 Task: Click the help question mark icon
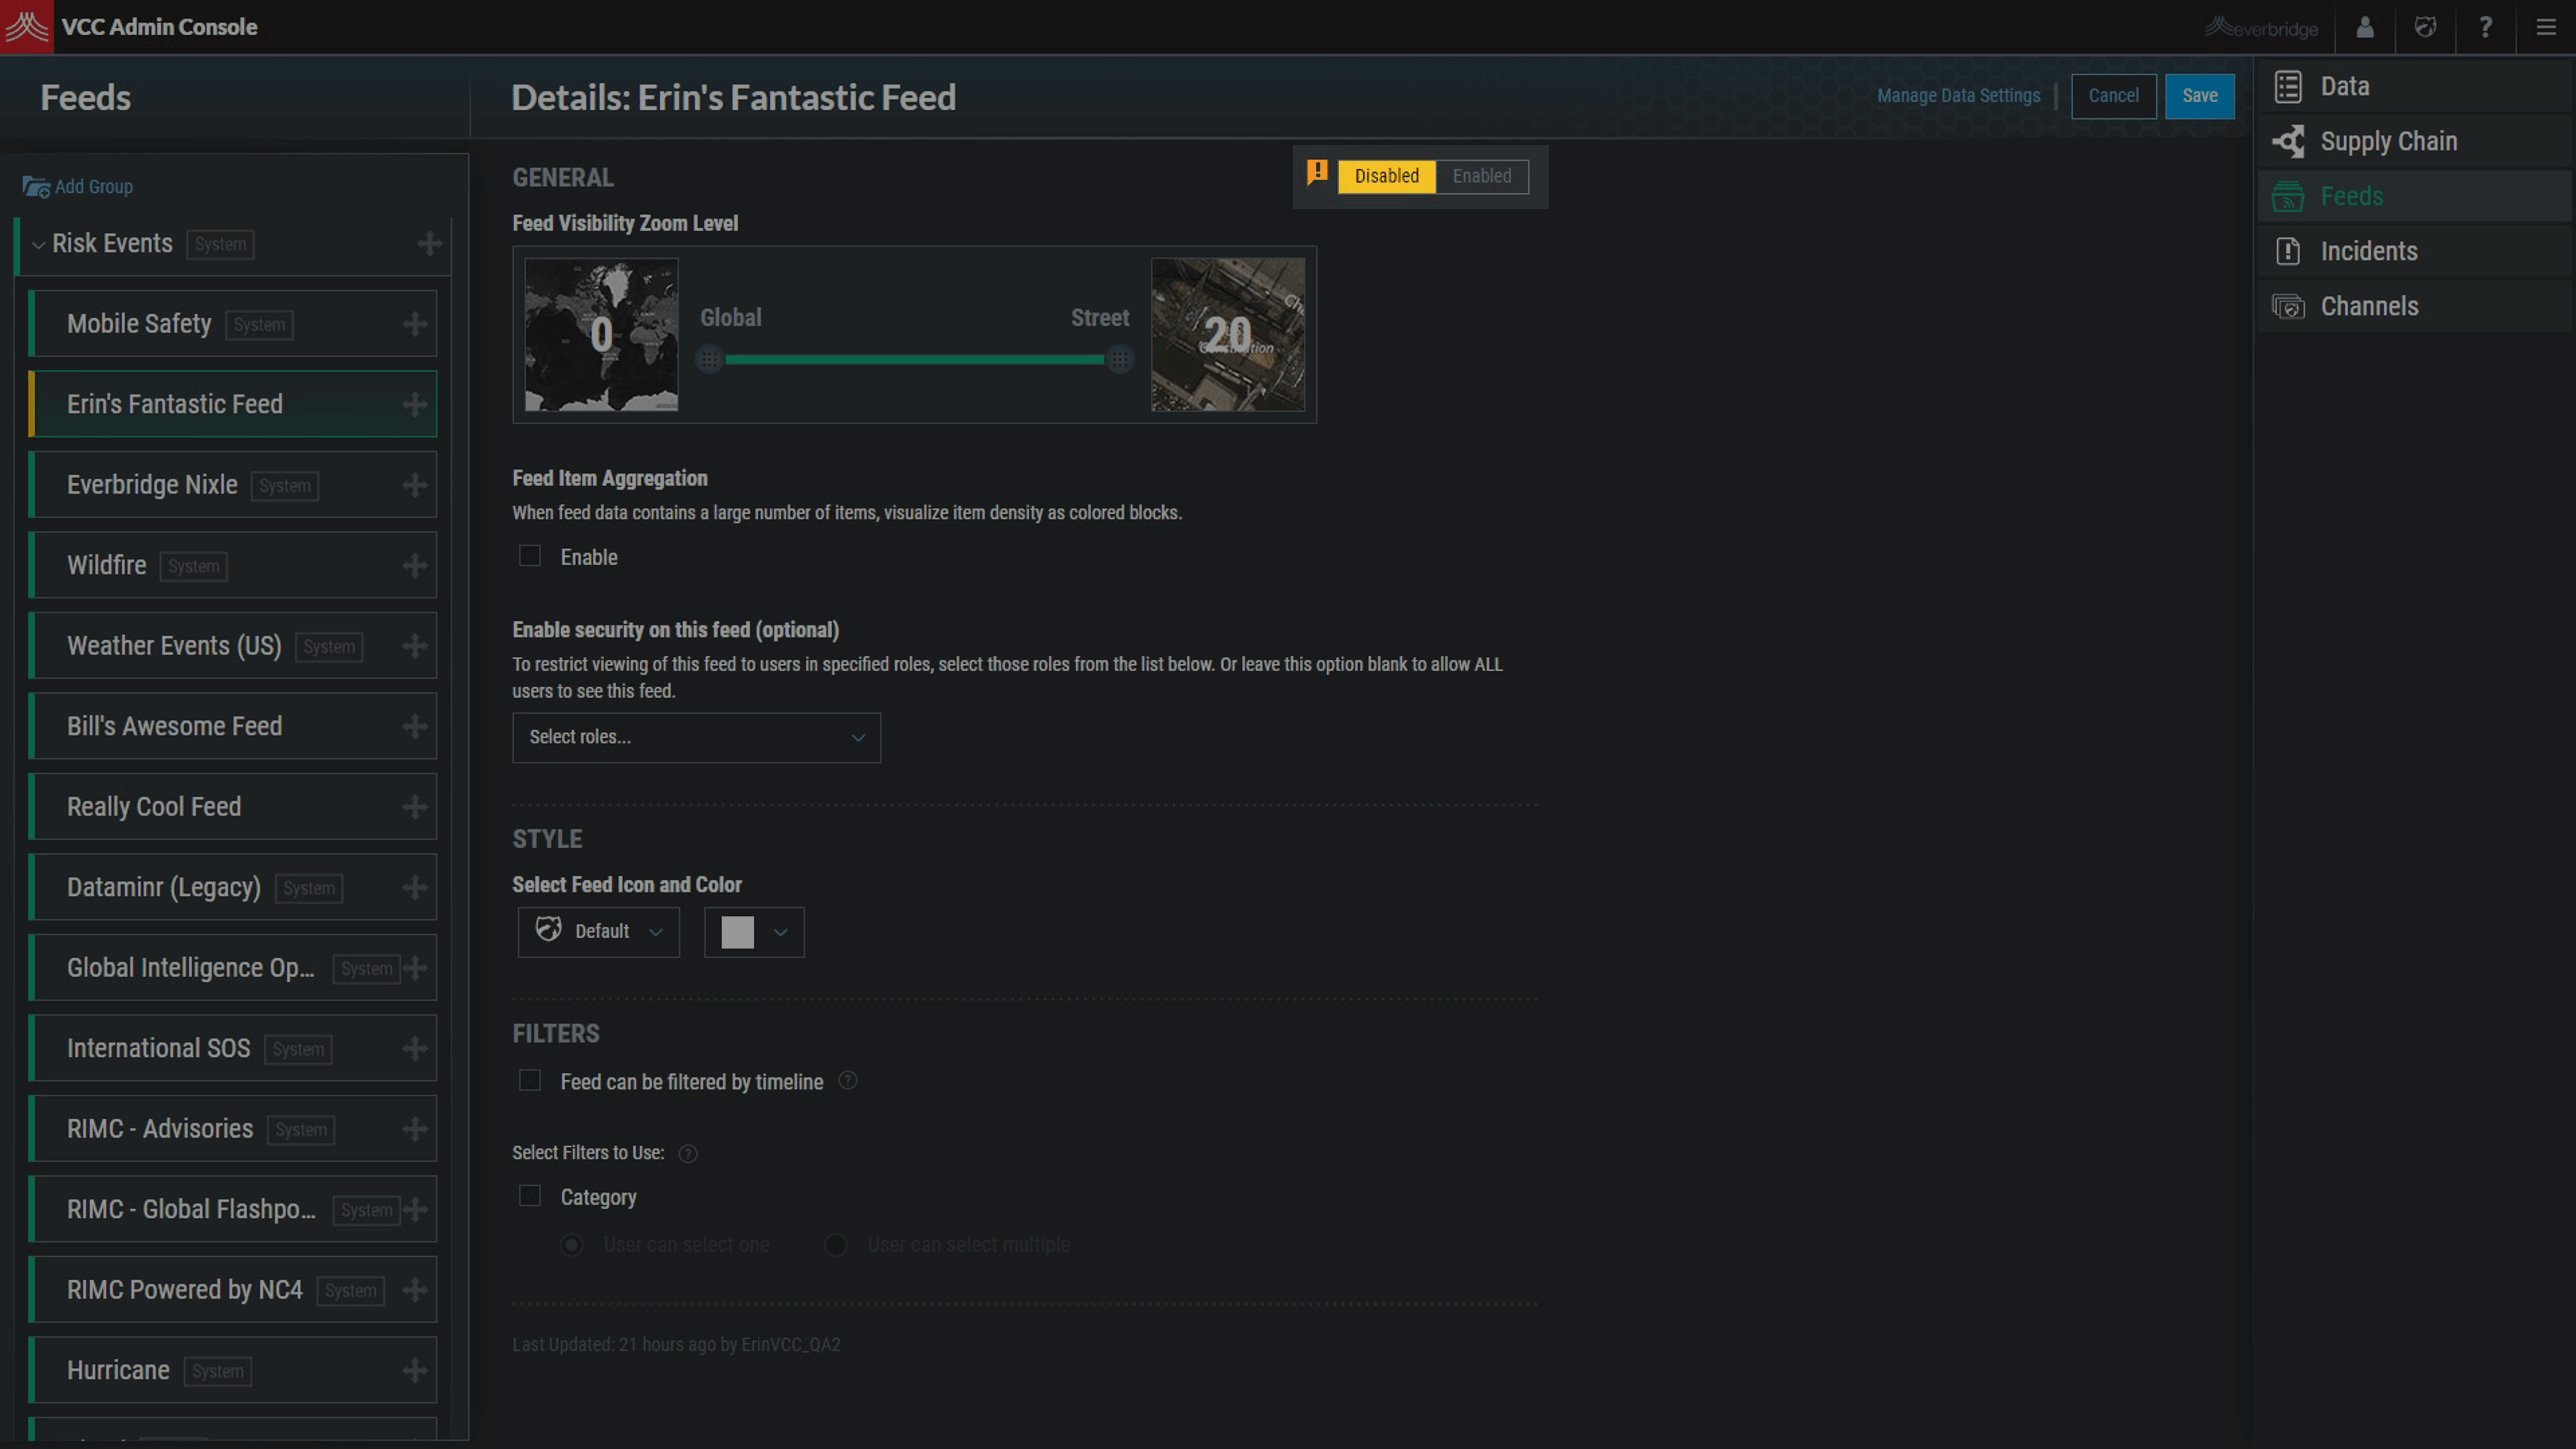coord(2485,27)
